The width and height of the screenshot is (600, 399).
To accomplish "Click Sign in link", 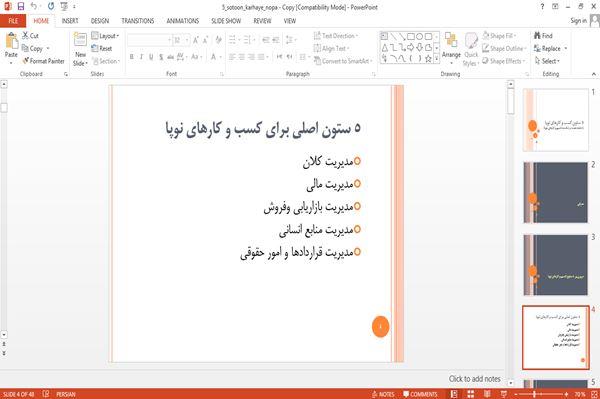I will (x=578, y=21).
